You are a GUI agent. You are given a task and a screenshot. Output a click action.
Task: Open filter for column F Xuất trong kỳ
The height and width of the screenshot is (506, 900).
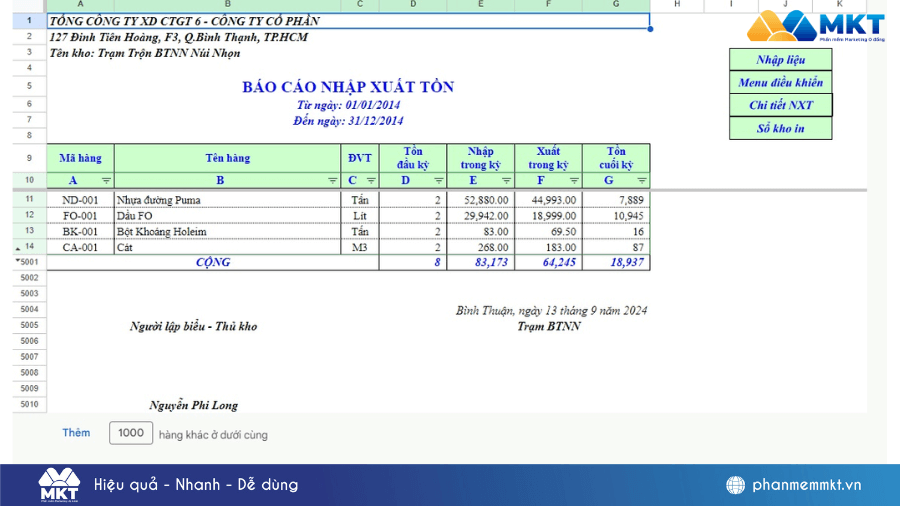574,181
